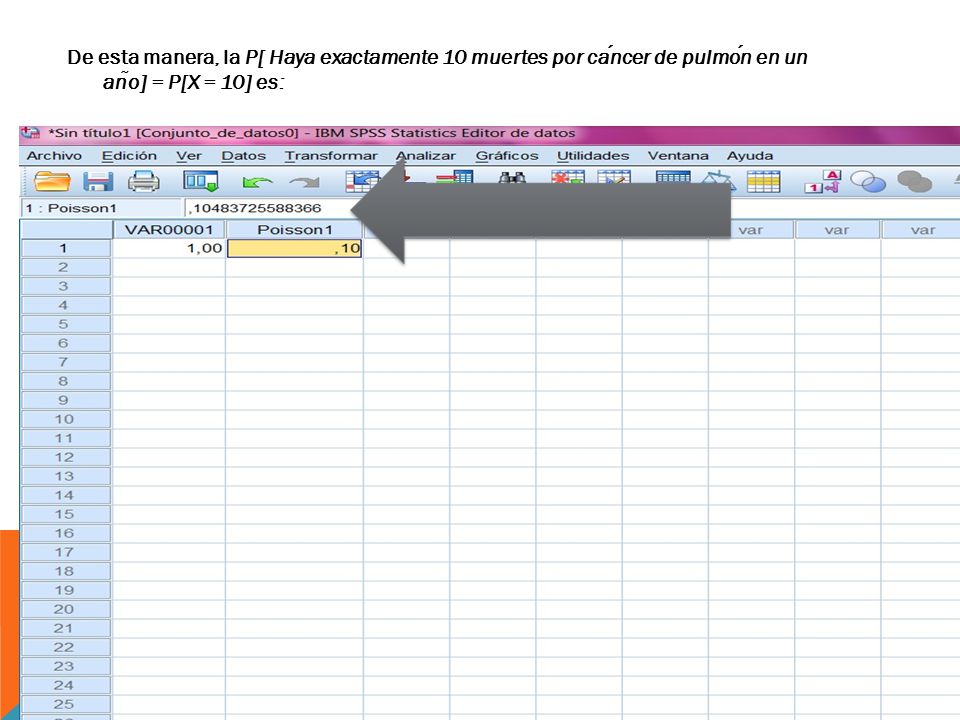Open the Analizar menu

point(426,156)
